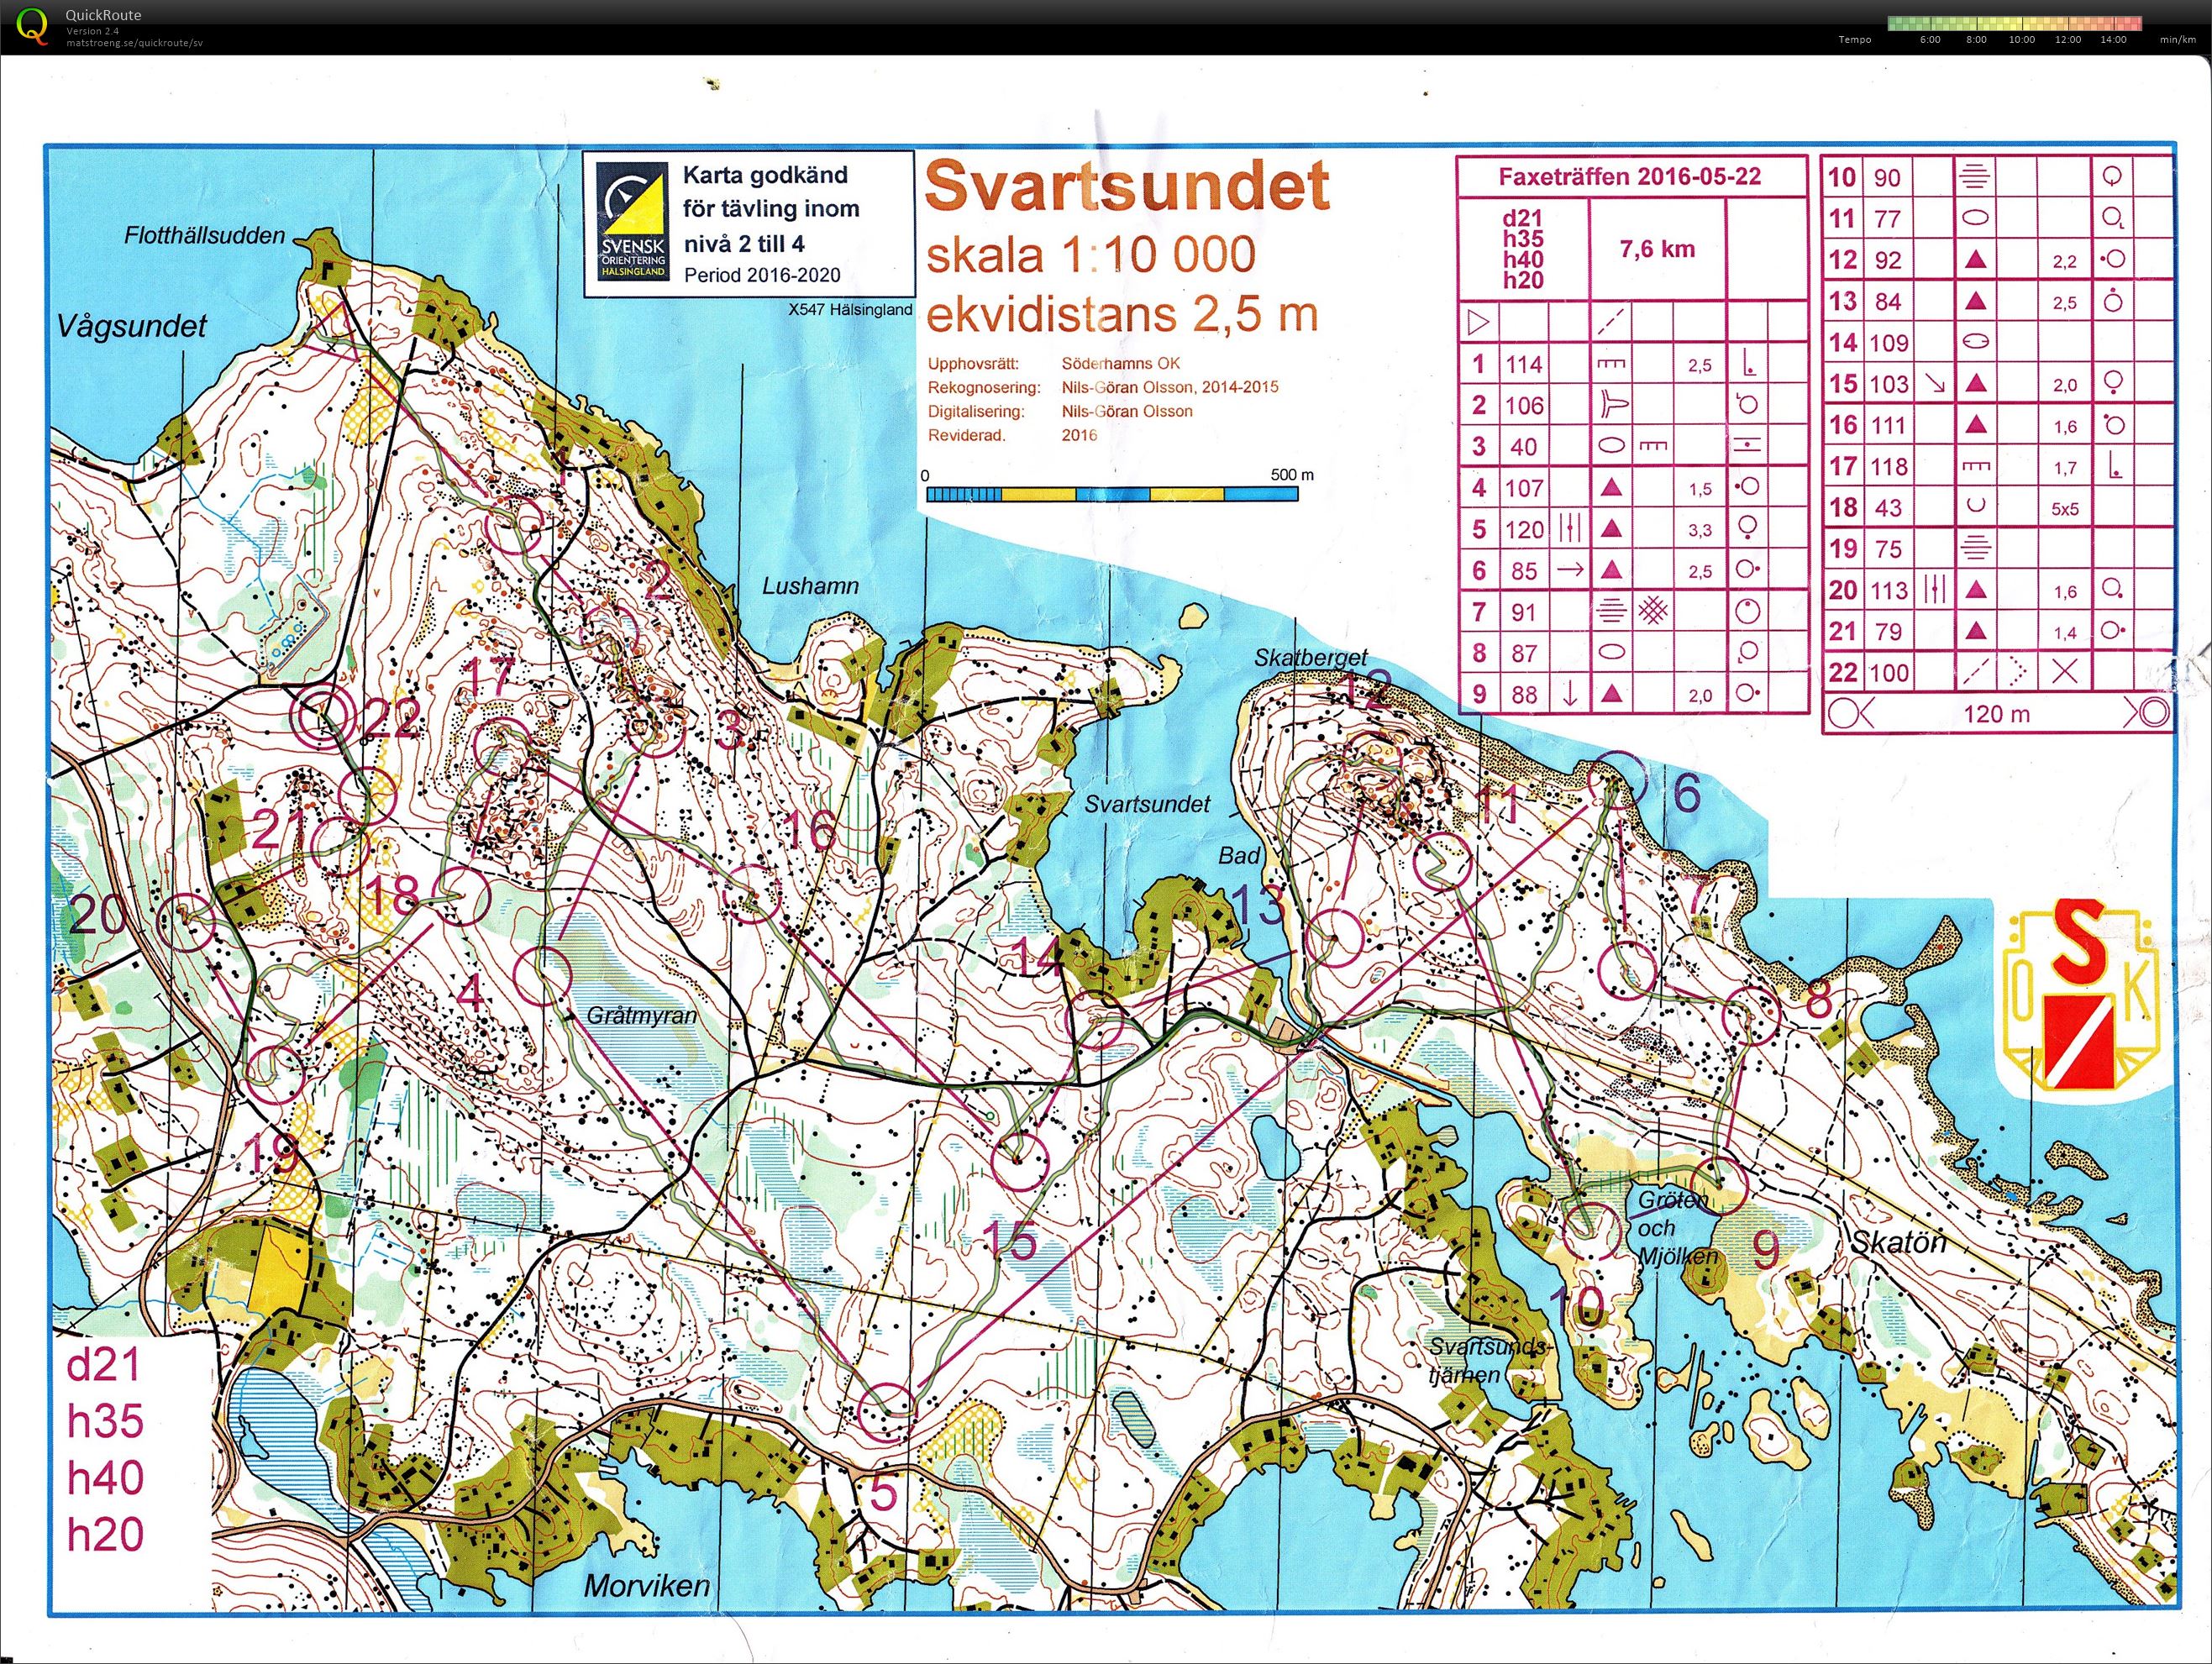Click the 'X547 Hälsingland' map code
2212x1664 pixels.
click(x=850, y=310)
